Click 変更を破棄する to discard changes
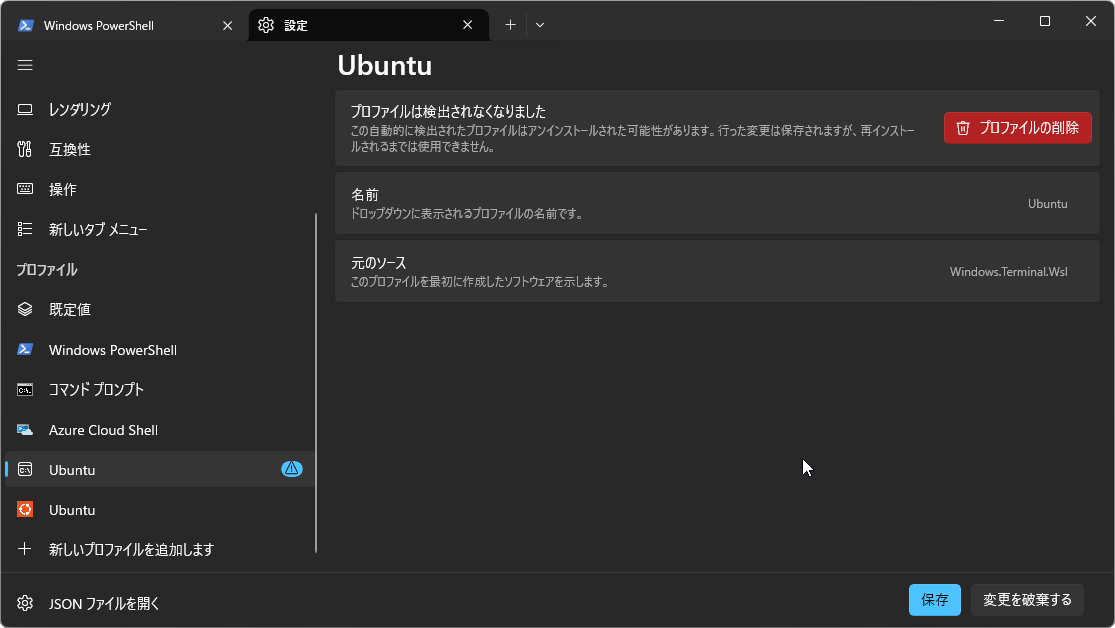 pos(1027,600)
